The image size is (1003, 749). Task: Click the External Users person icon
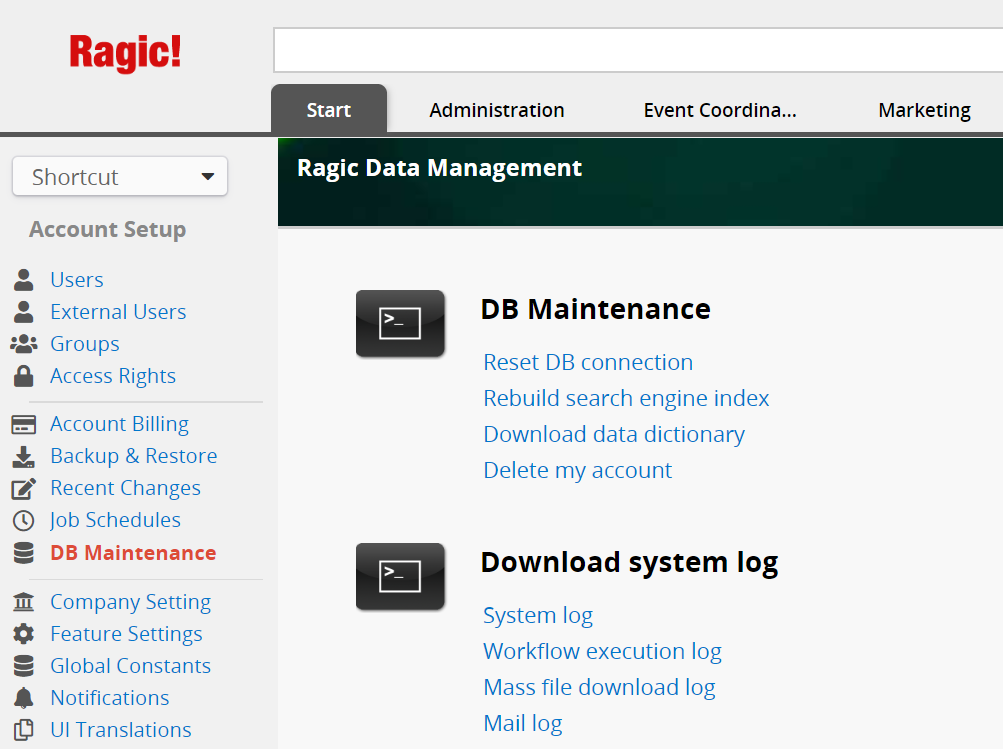(x=24, y=312)
